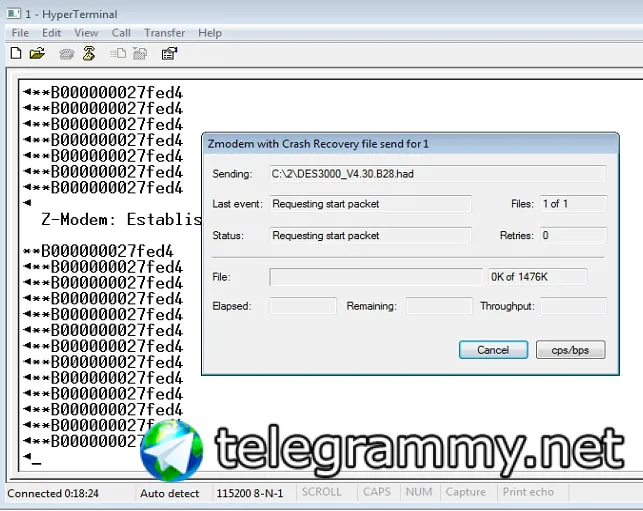Click the Status field in dialog
Screen dimensions: 643x511
[370, 235]
